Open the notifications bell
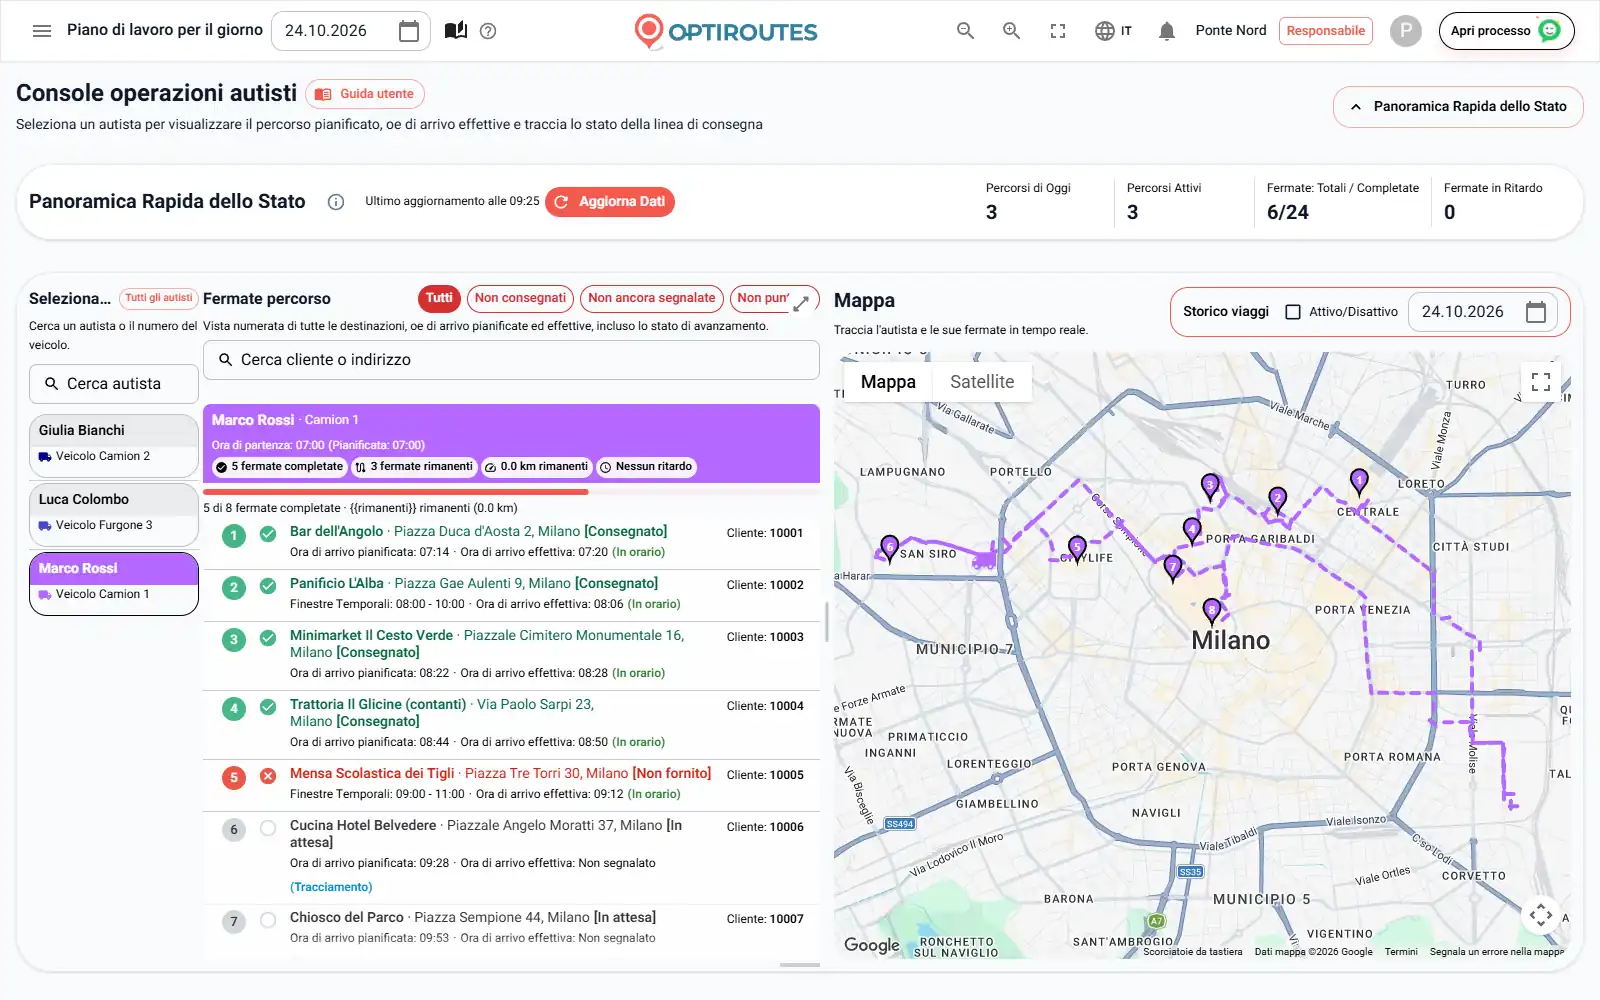Image resolution: width=1600 pixels, height=1000 pixels. click(x=1166, y=31)
